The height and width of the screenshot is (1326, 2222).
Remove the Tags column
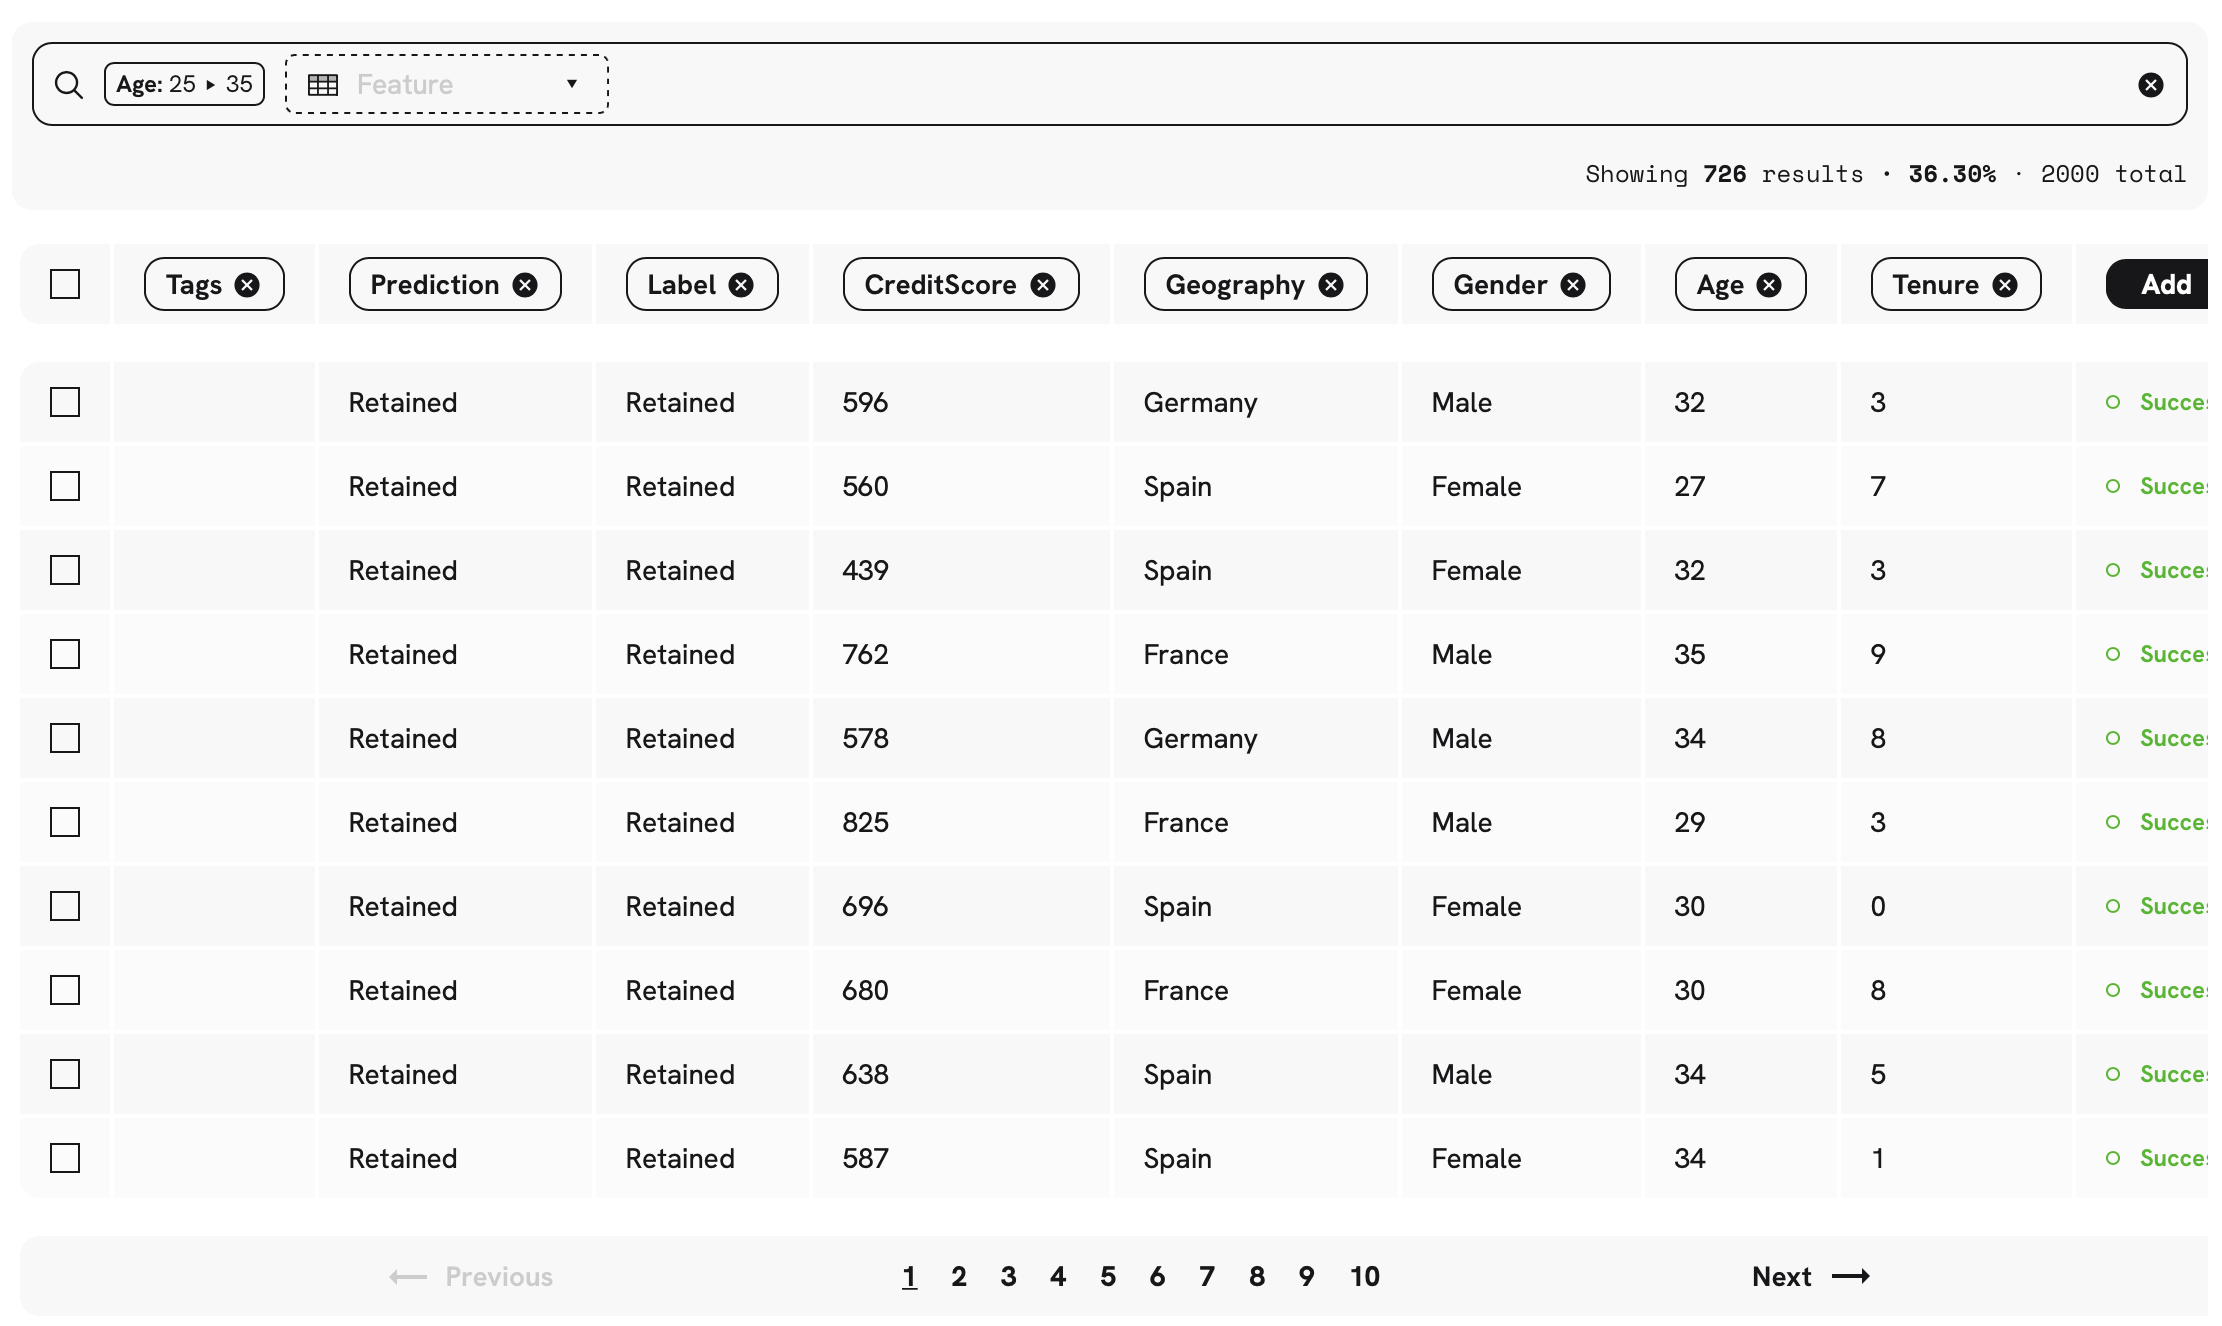pos(247,285)
